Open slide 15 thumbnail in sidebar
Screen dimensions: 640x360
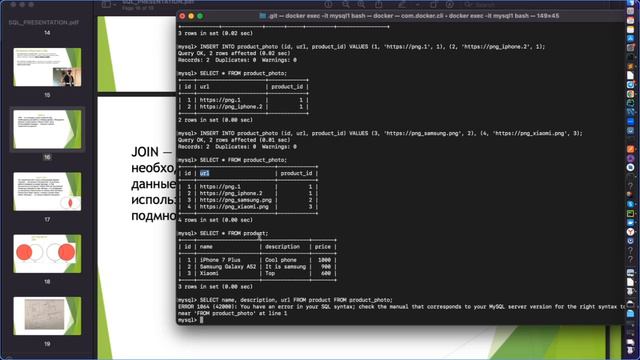point(47,67)
